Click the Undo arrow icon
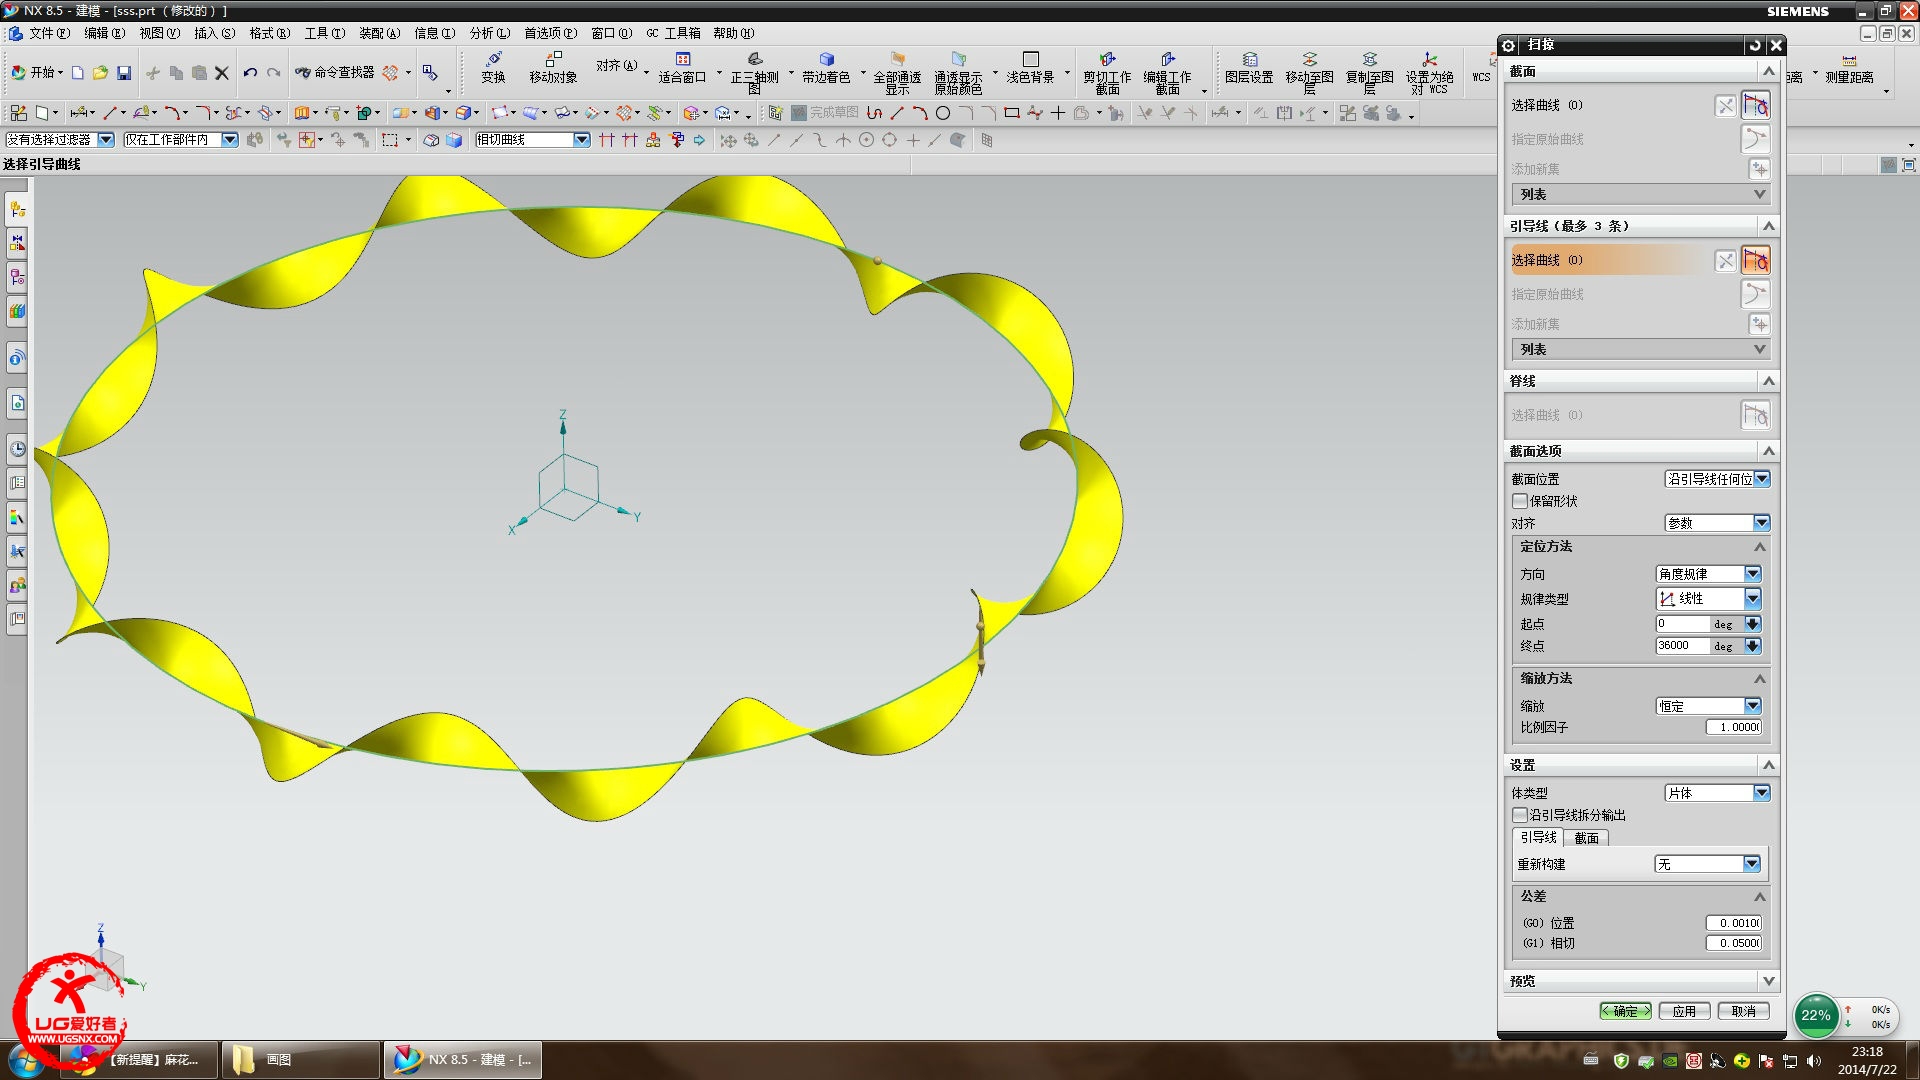This screenshot has width=1920, height=1080. [250, 73]
